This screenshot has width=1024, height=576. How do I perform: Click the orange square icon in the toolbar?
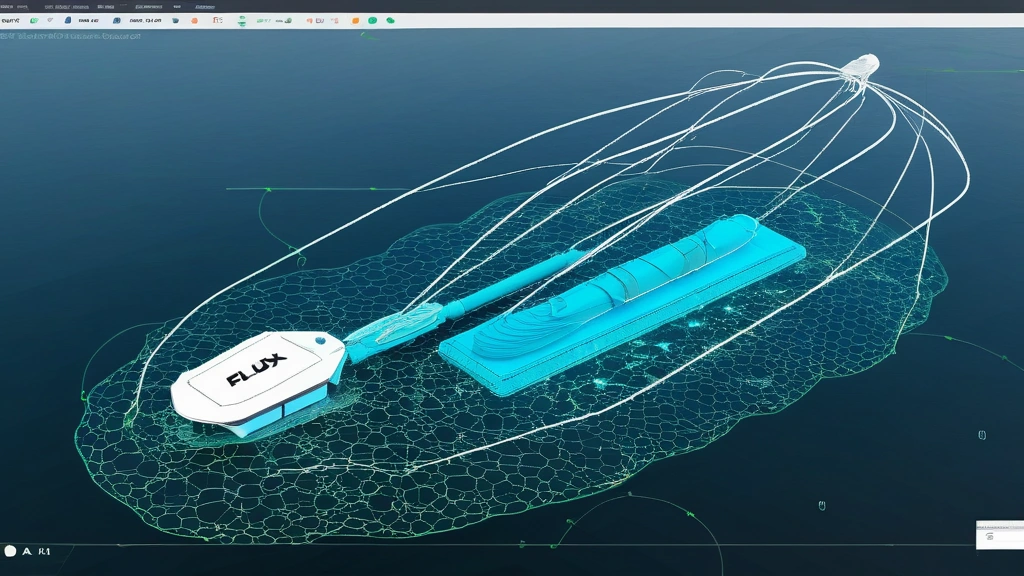coord(355,20)
